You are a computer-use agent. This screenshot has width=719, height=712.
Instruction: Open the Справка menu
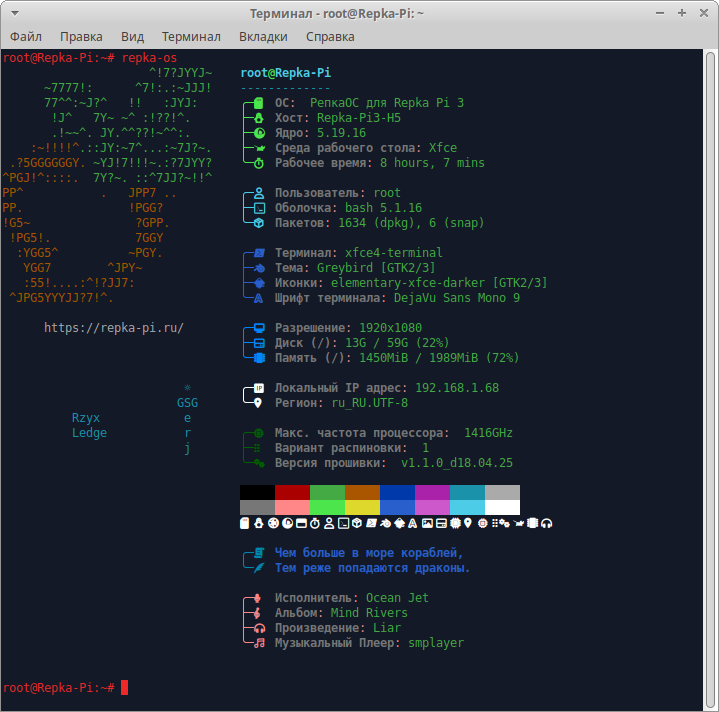tap(330, 37)
